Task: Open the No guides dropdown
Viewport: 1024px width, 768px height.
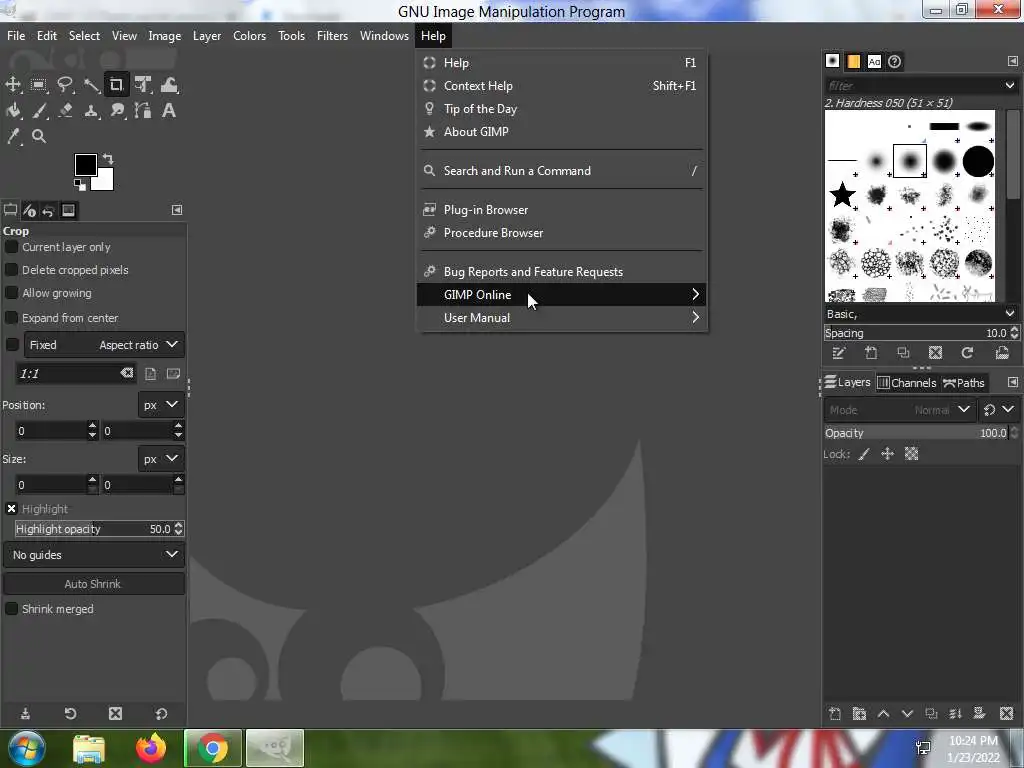Action: (x=94, y=555)
